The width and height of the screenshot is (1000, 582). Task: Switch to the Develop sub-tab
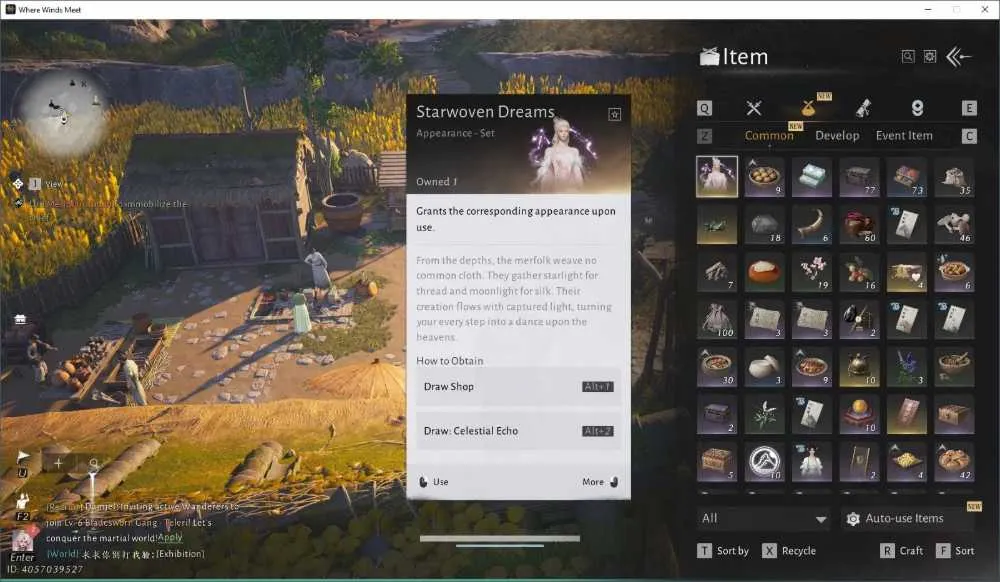tap(837, 136)
